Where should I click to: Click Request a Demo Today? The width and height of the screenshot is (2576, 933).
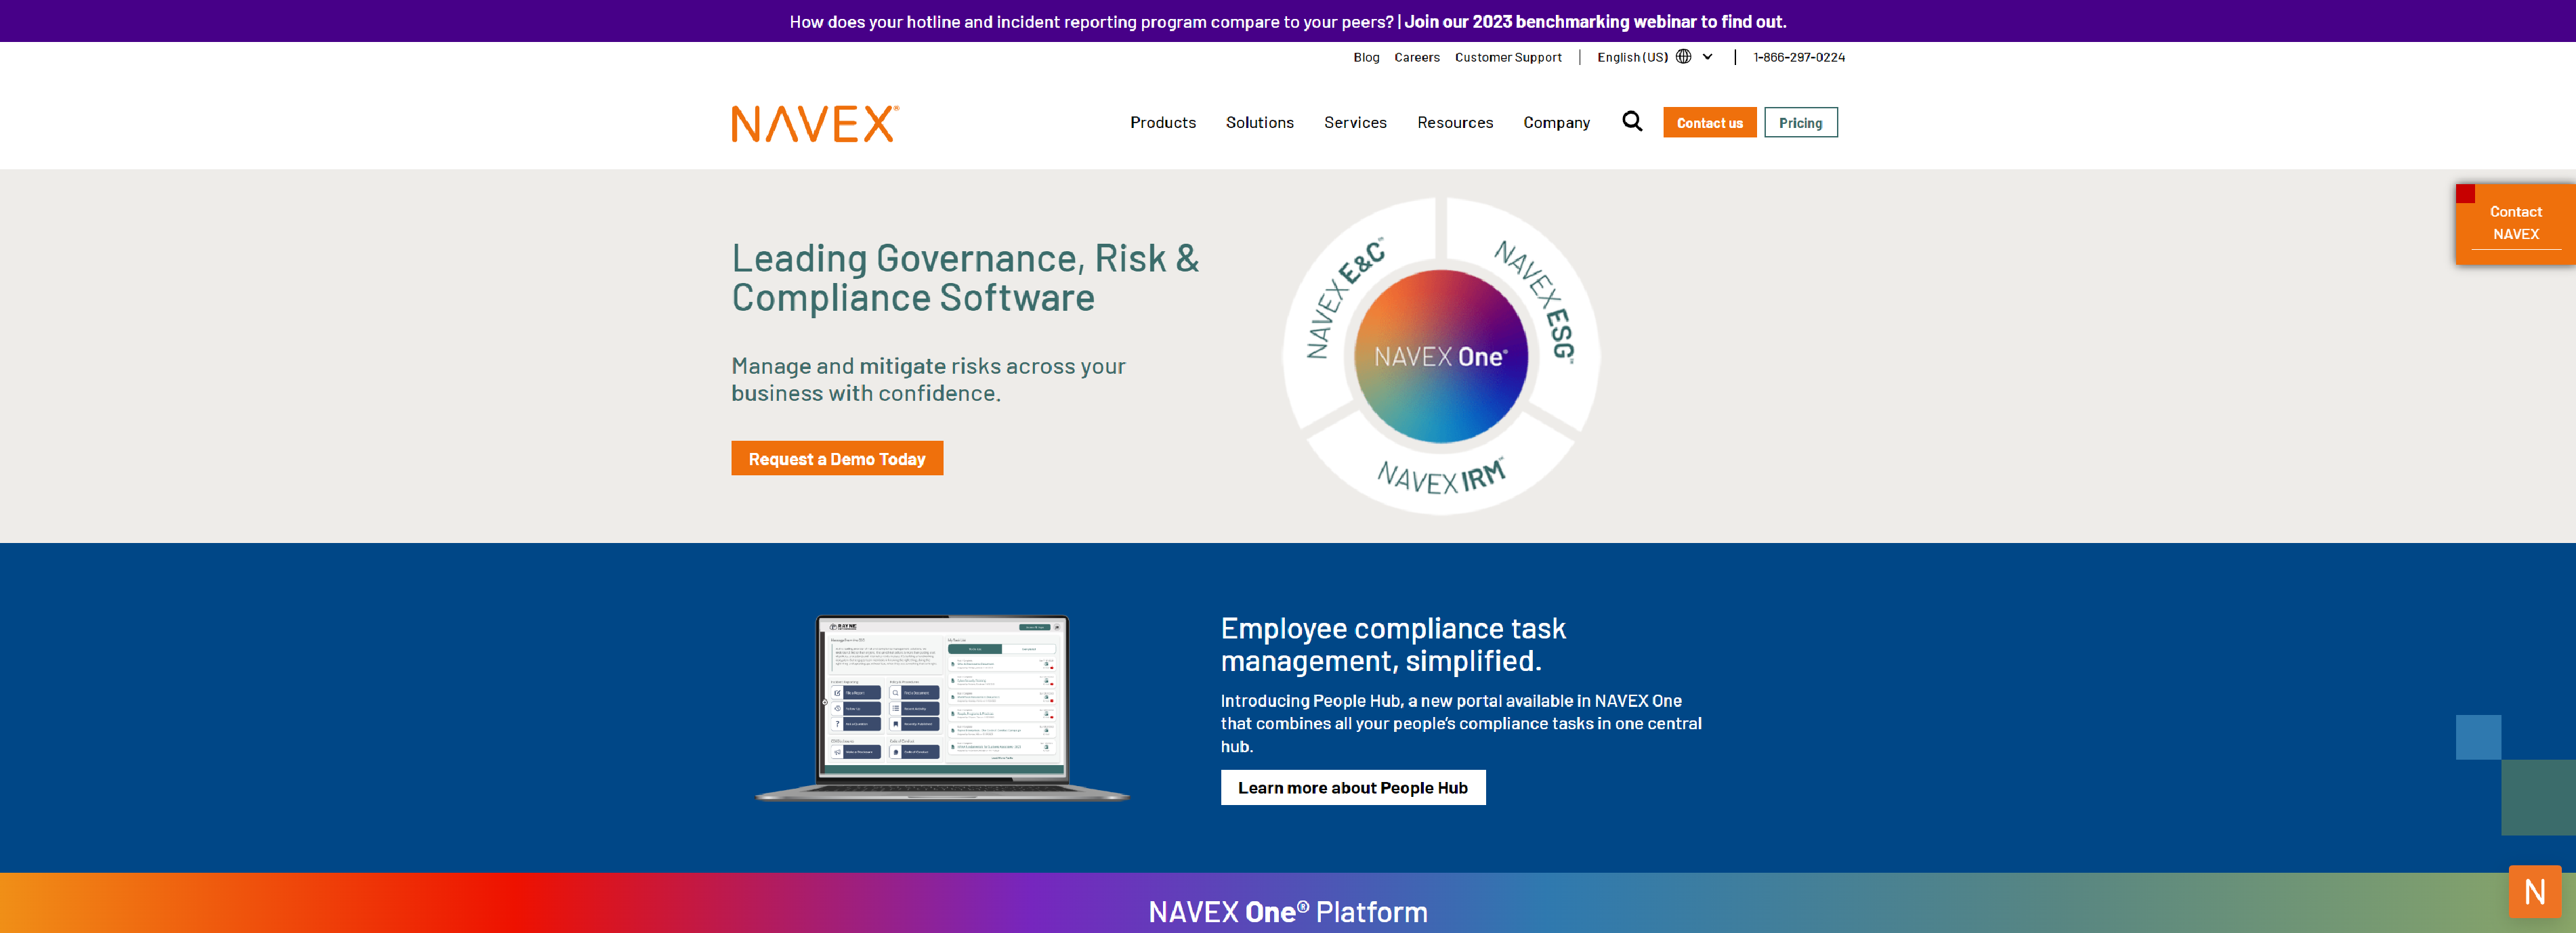[x=837, y=458]
